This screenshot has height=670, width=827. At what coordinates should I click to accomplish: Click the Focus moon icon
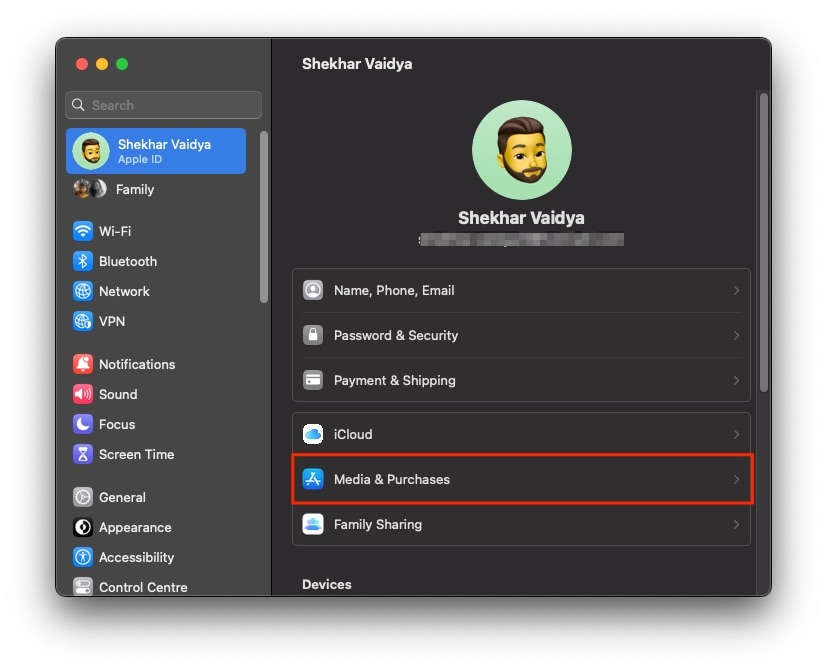(x=83, y=424)
